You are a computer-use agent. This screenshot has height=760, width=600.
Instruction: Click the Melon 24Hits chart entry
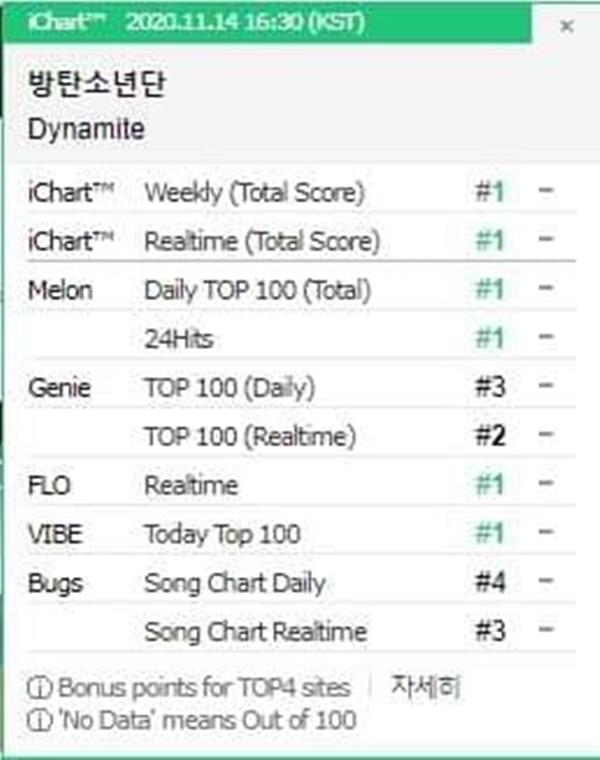[179, 339]
